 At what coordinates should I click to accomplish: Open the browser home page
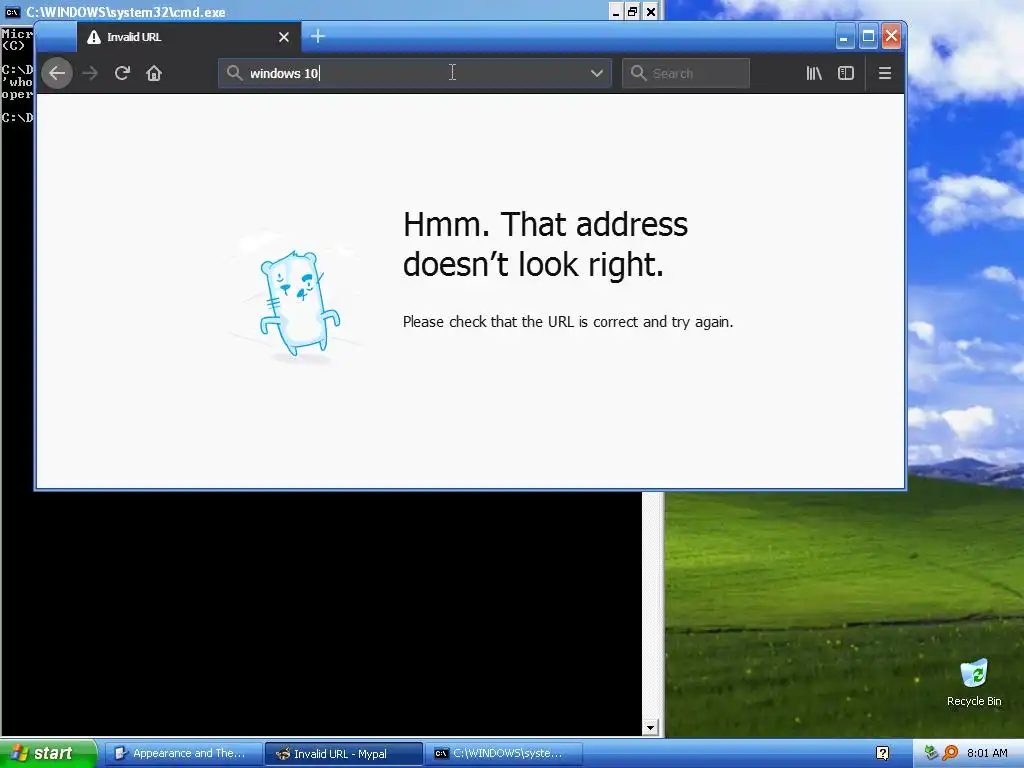pos(153,73)
